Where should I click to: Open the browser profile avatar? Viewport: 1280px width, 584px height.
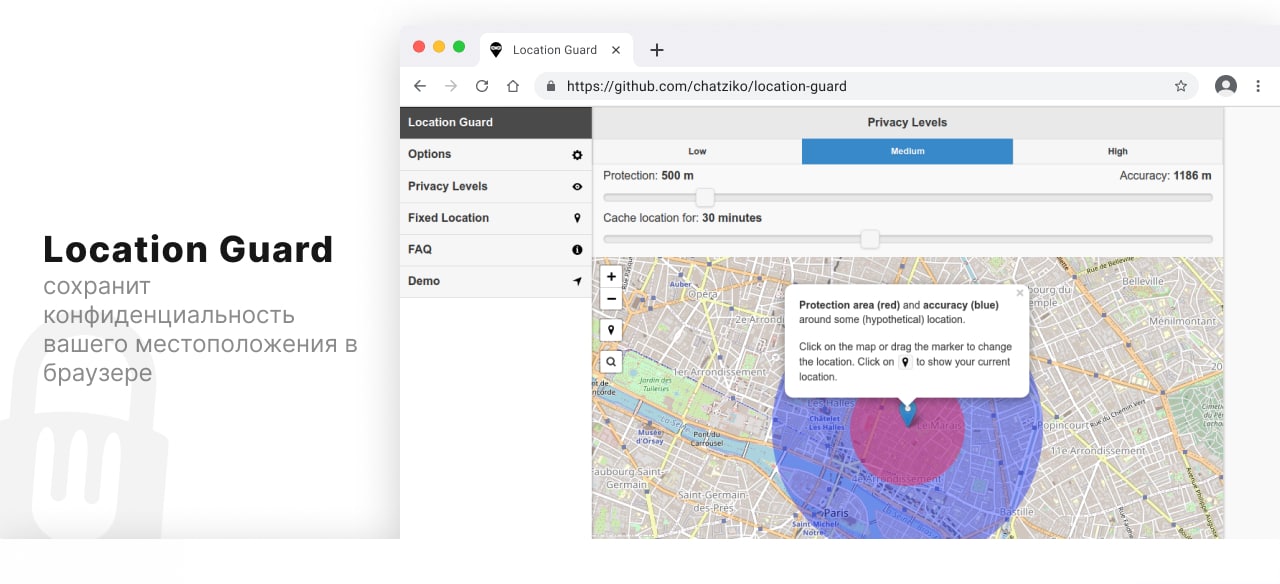click(1226, 86)
